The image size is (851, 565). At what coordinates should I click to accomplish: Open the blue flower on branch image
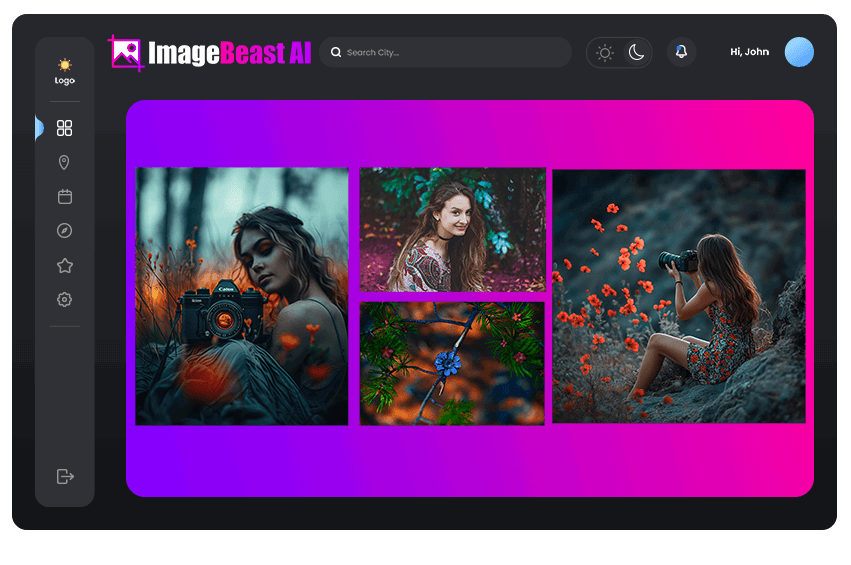tap(452, 363)
